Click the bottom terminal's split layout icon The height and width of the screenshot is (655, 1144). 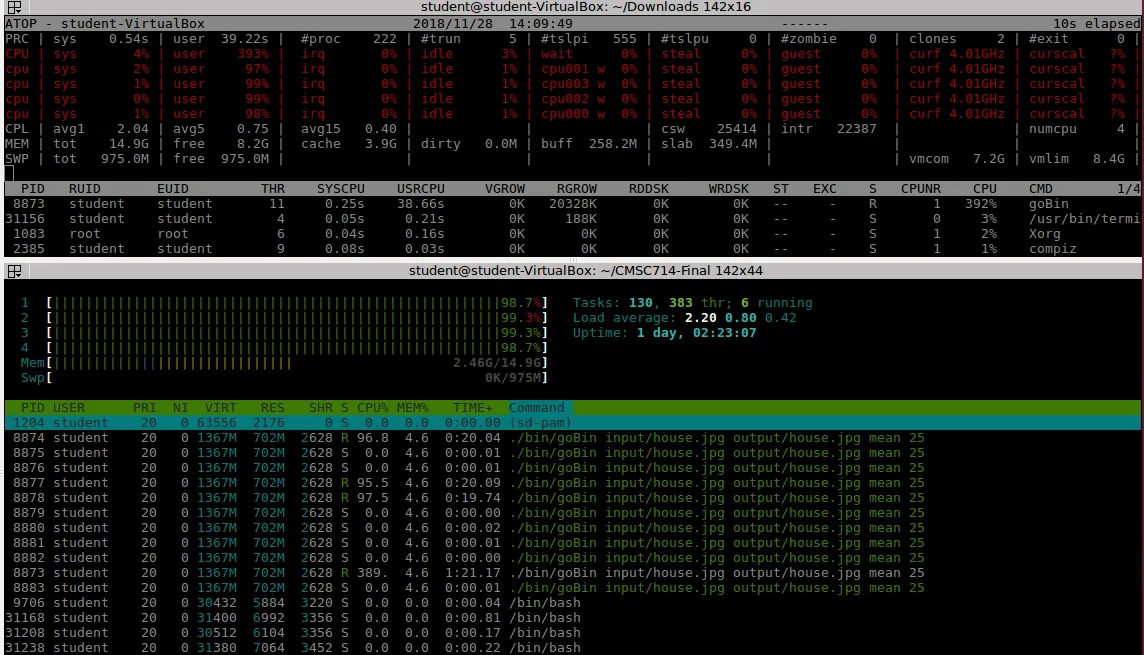click(x=14, y=271)
